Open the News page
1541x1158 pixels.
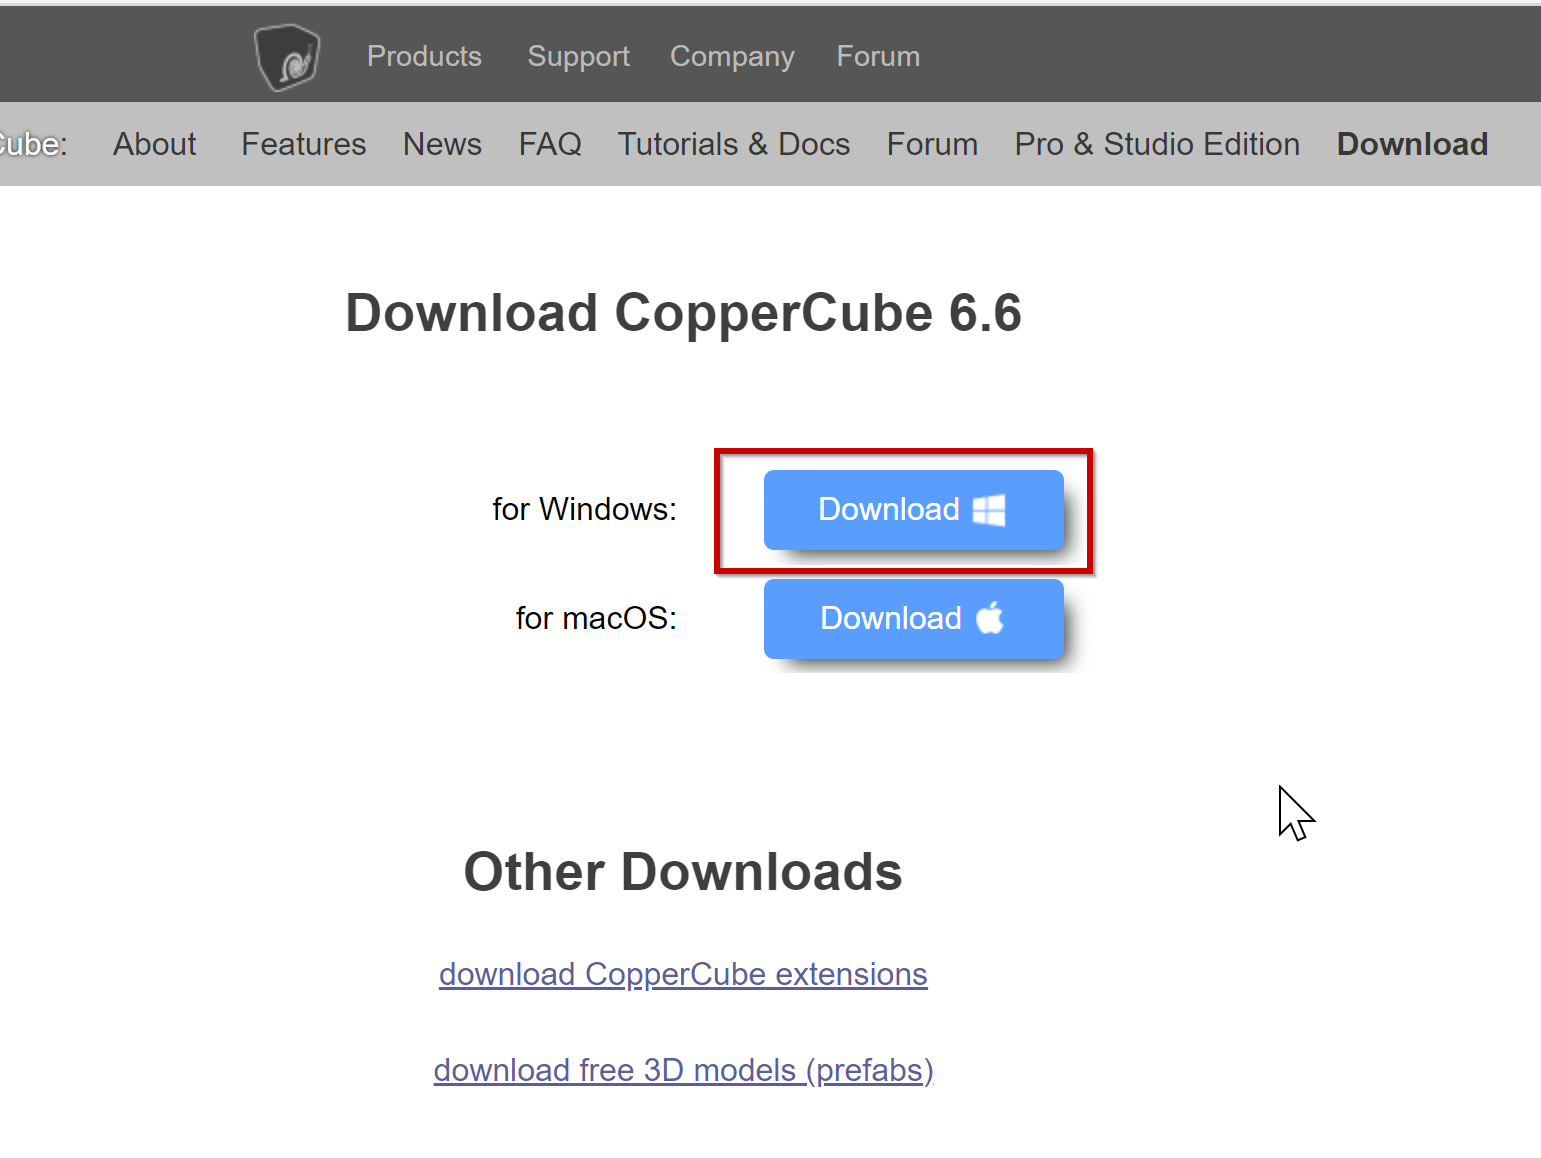pyautogui.click(x=442, y=144)
